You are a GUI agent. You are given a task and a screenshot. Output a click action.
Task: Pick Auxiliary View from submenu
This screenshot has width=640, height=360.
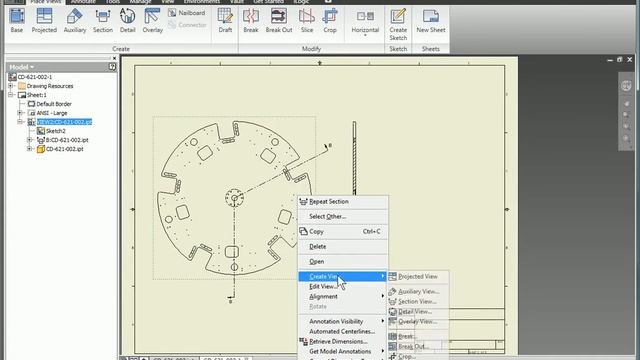[x=418, y=291]
